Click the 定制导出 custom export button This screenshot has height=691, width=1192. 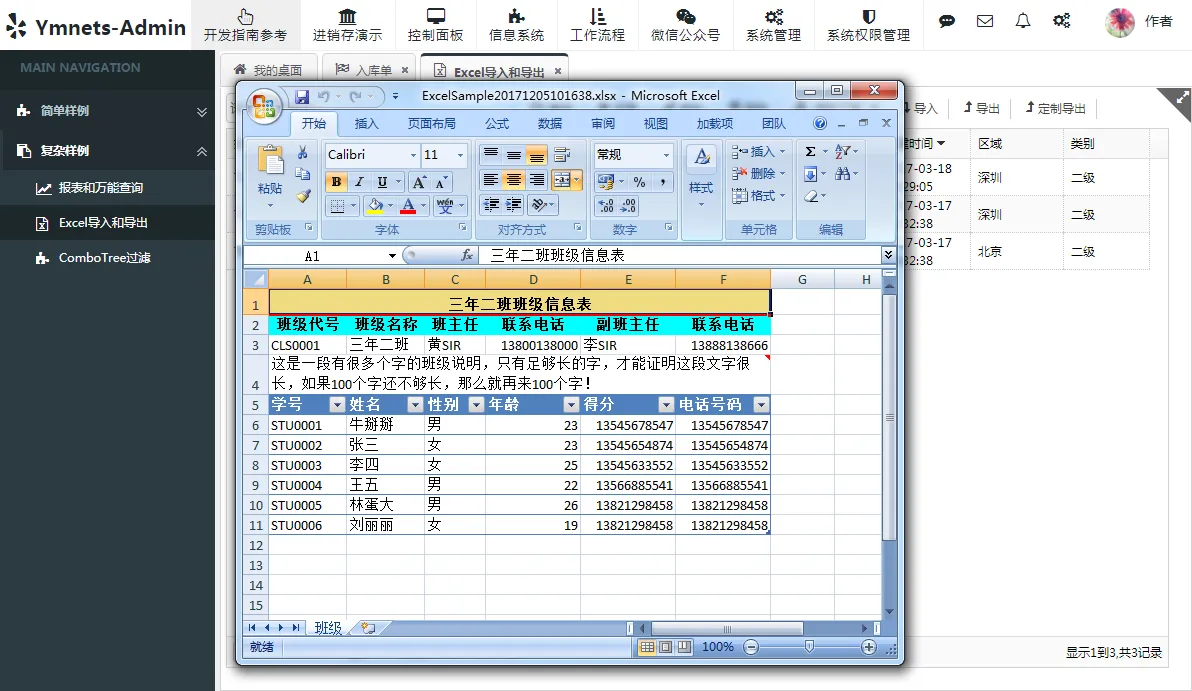pyautogui.click(x=1056, y=108)
